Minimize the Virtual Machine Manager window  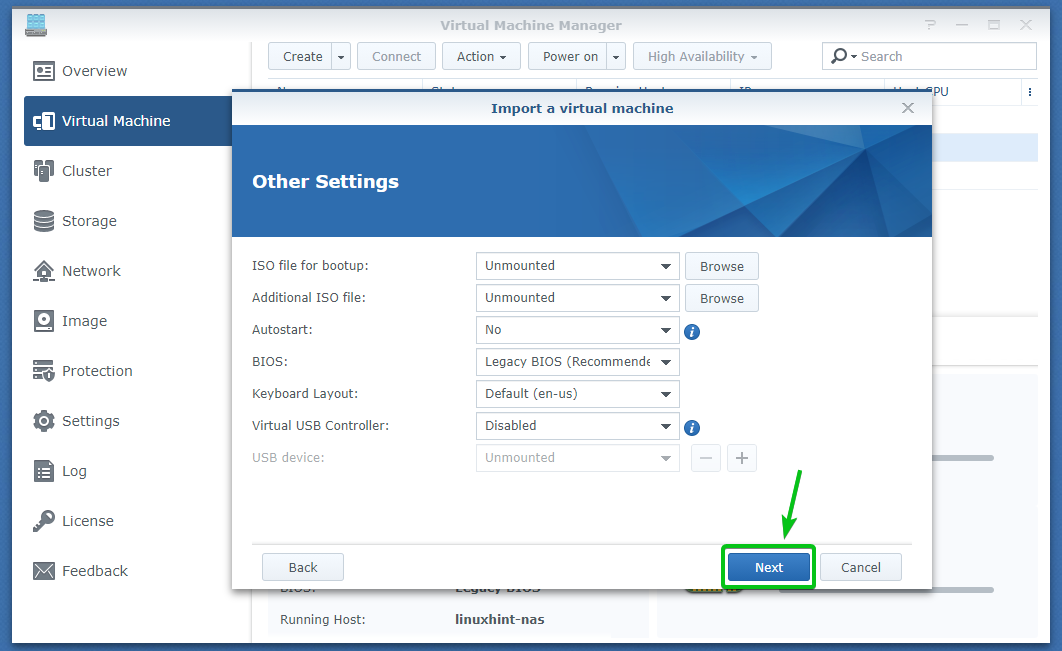click(962, 25)
